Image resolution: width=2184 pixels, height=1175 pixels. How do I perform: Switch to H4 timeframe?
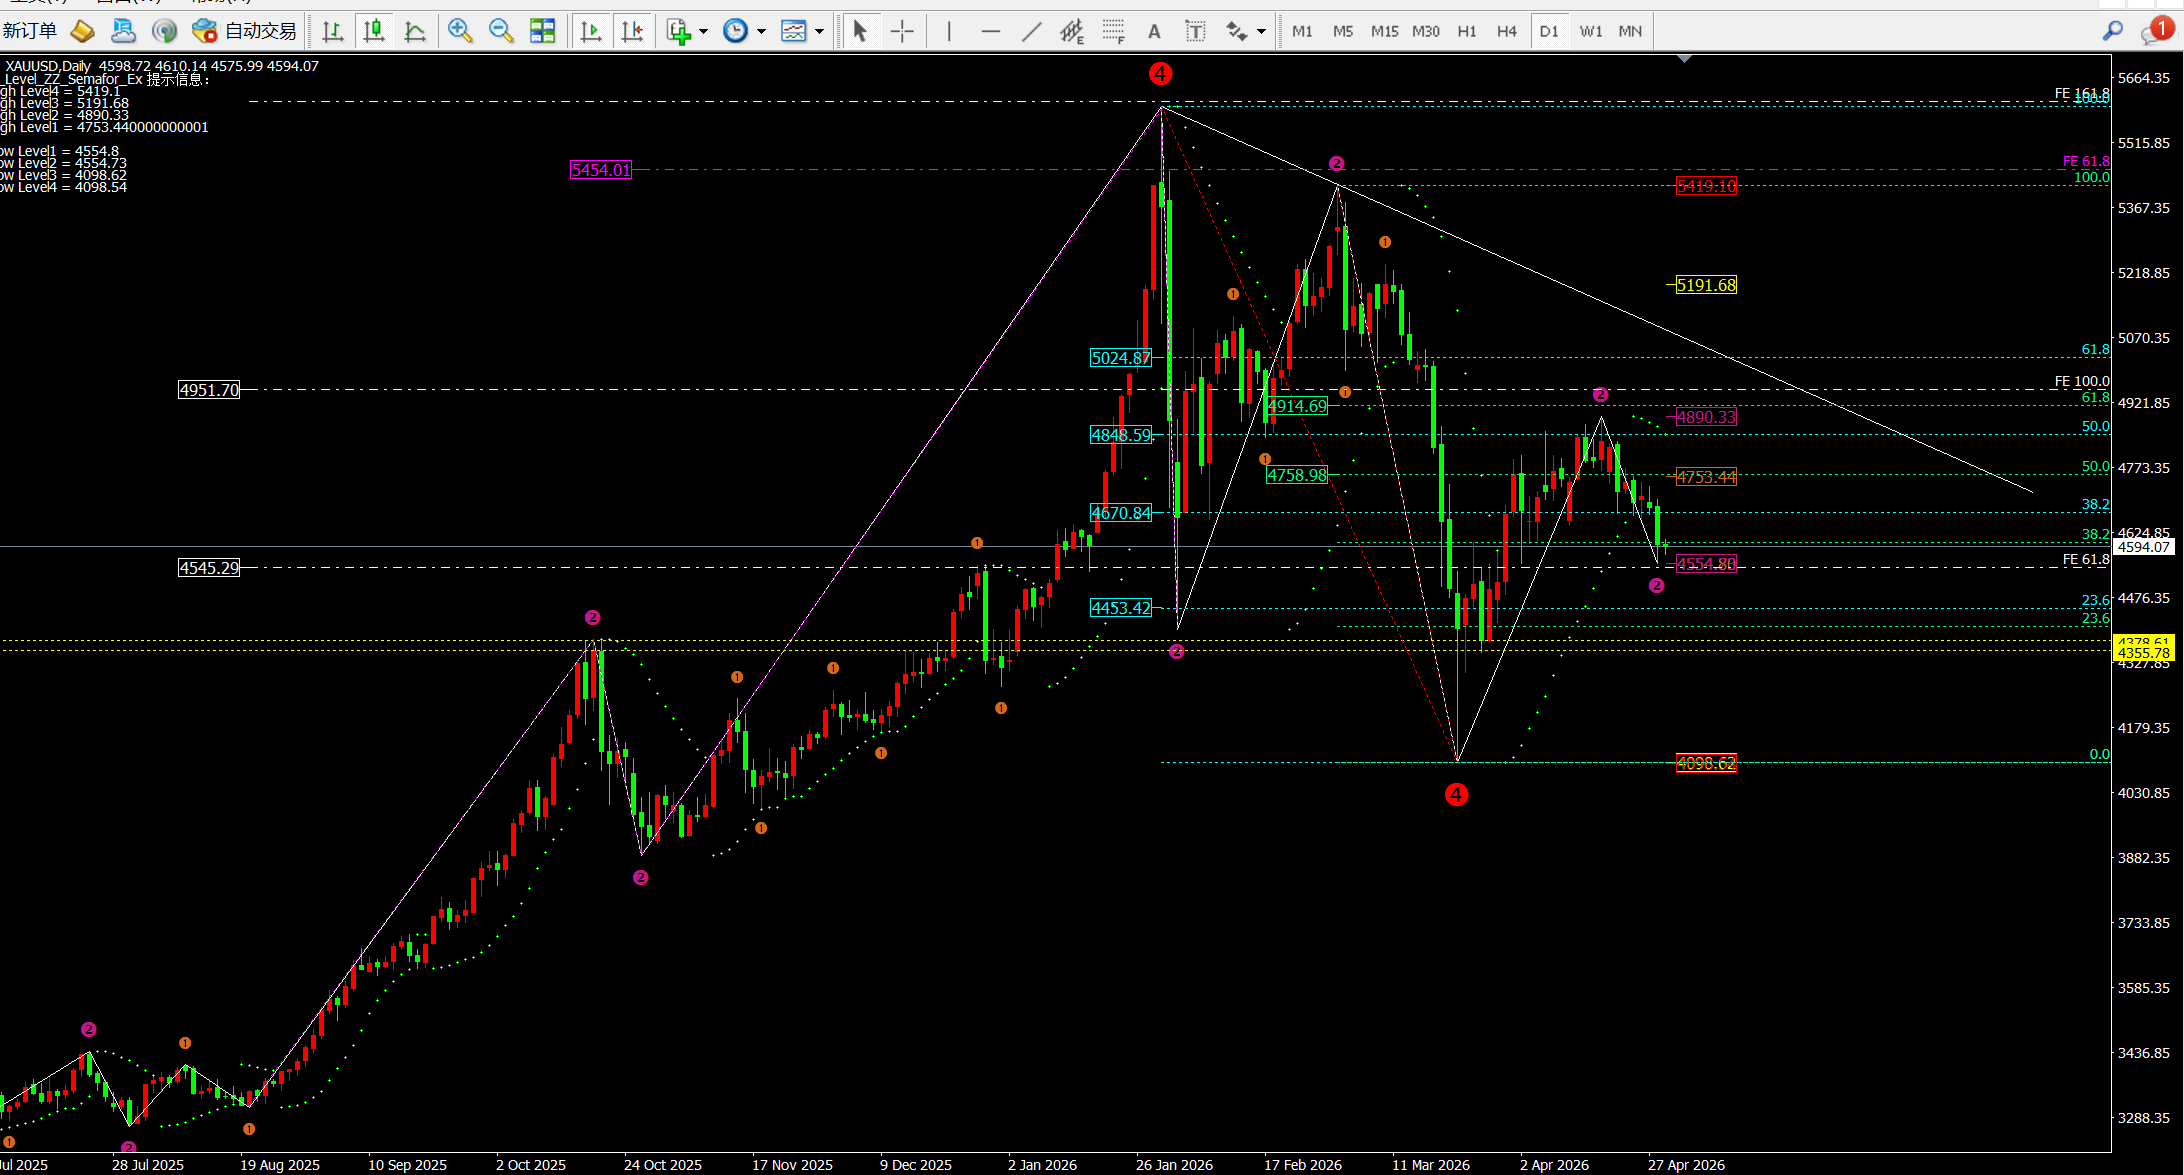pos(1507,31)
